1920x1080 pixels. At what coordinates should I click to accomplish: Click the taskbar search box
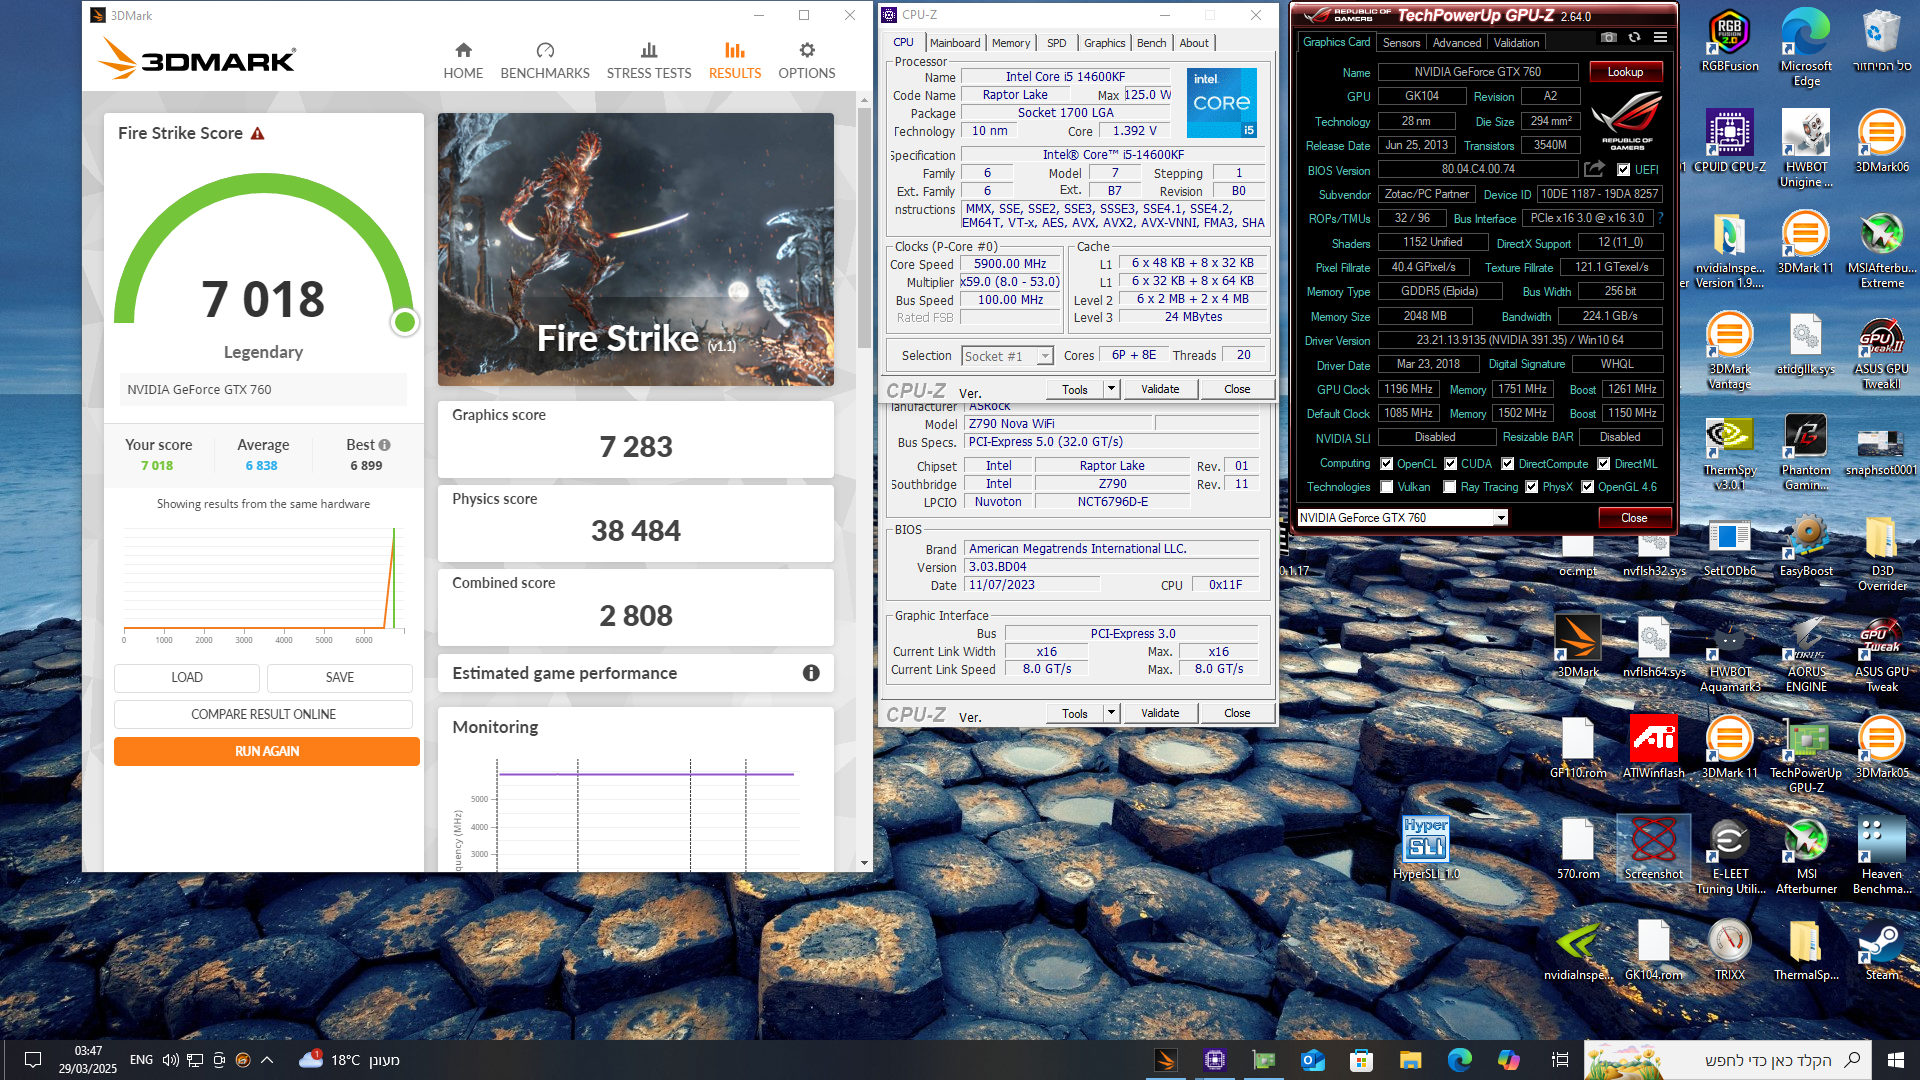tap(1728, 1060)
